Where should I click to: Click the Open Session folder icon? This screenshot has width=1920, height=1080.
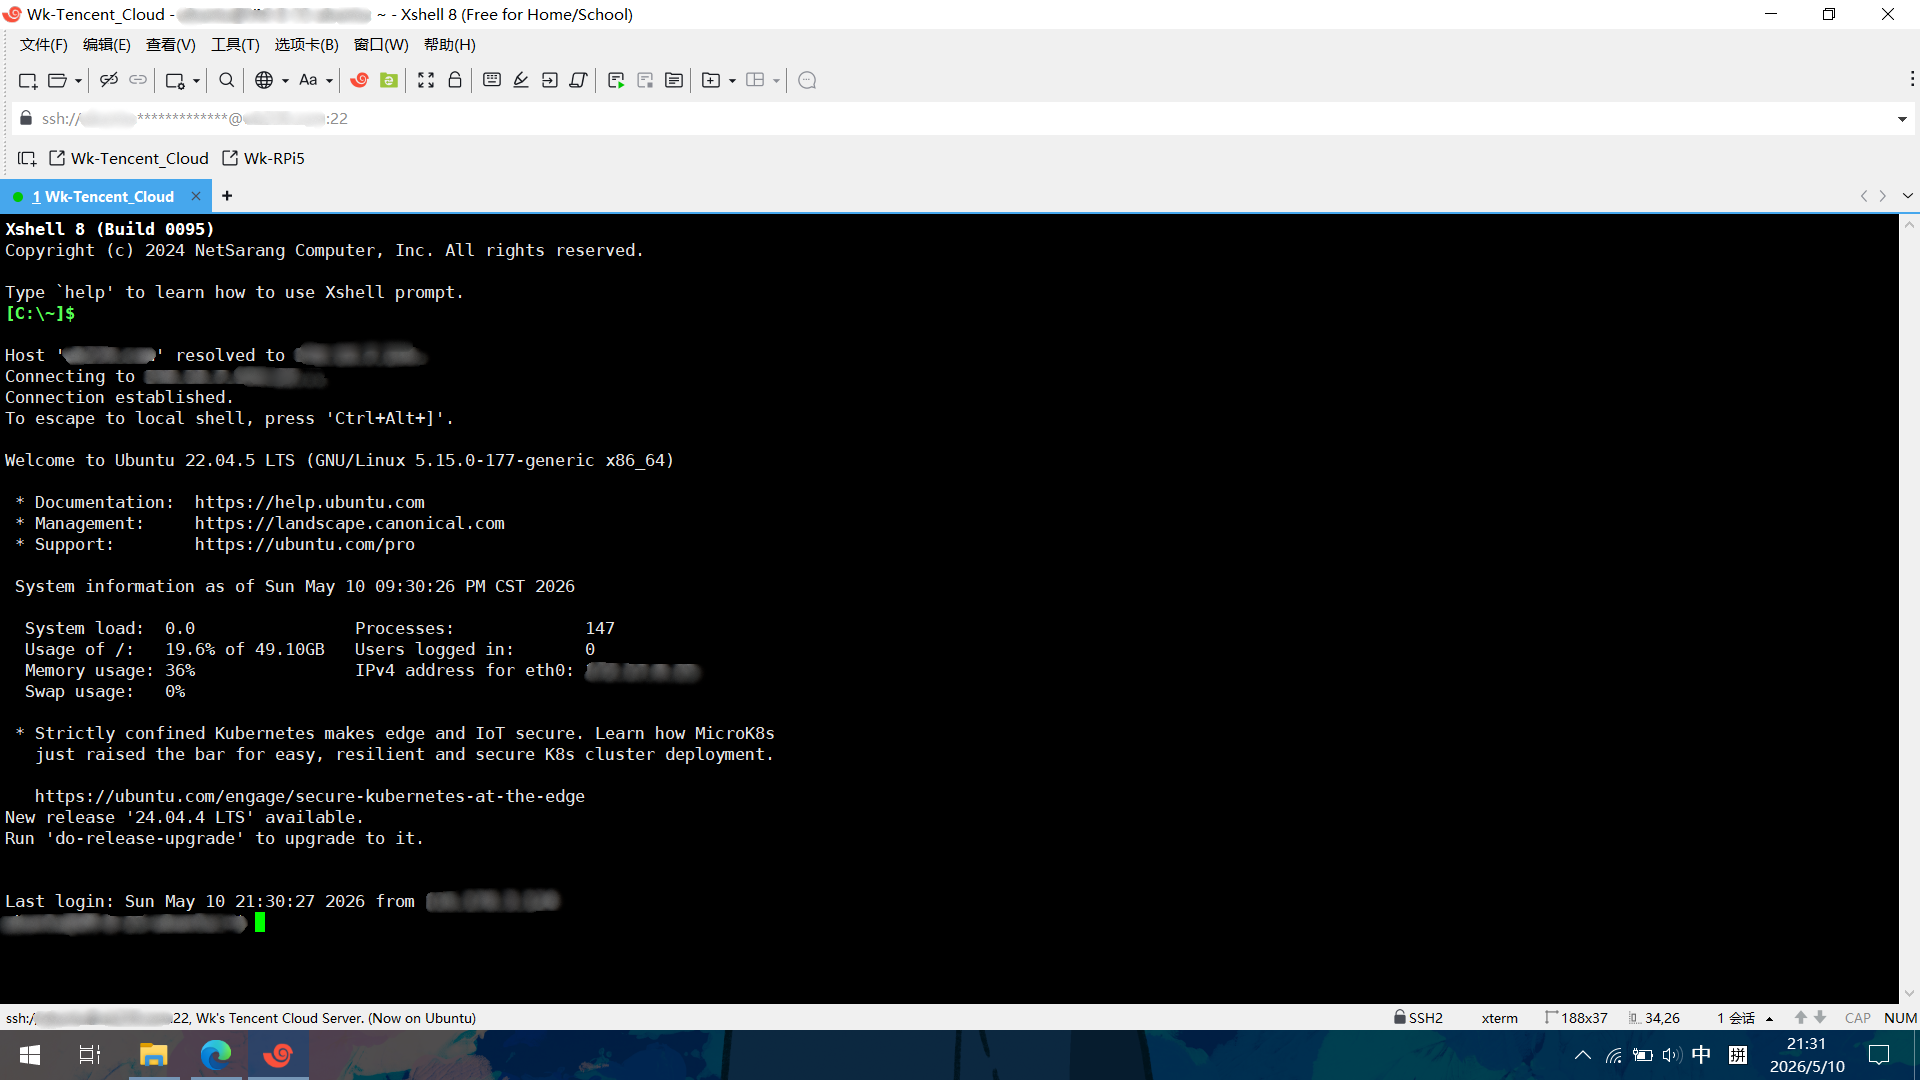click(x=58, y=80)
